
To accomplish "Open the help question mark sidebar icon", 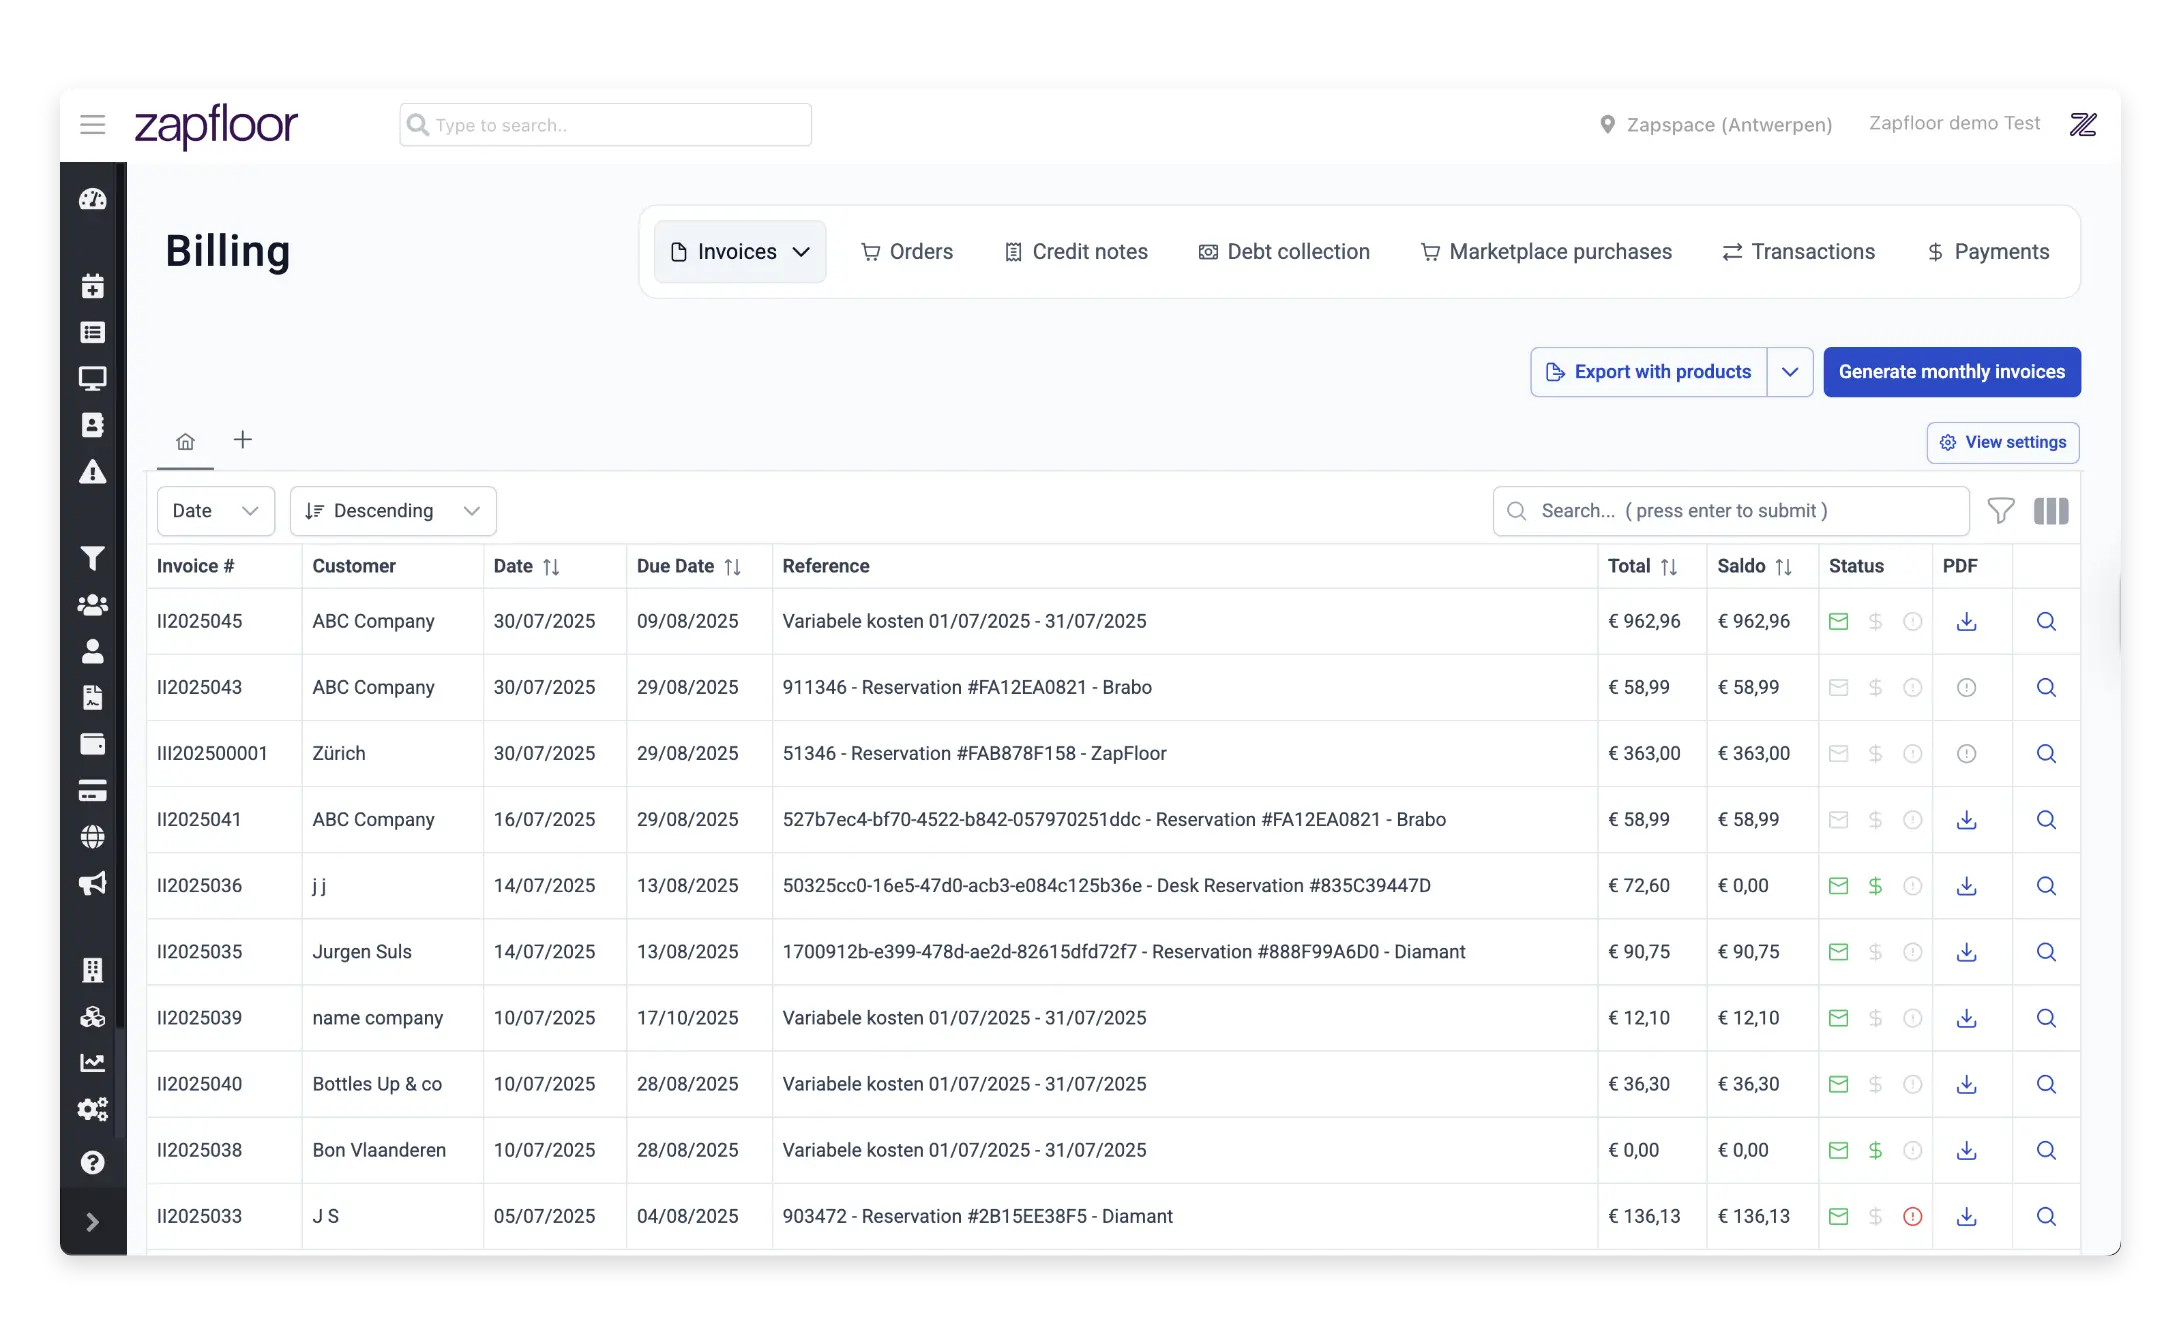I will pyautogui.click(x=92, y=1162).
